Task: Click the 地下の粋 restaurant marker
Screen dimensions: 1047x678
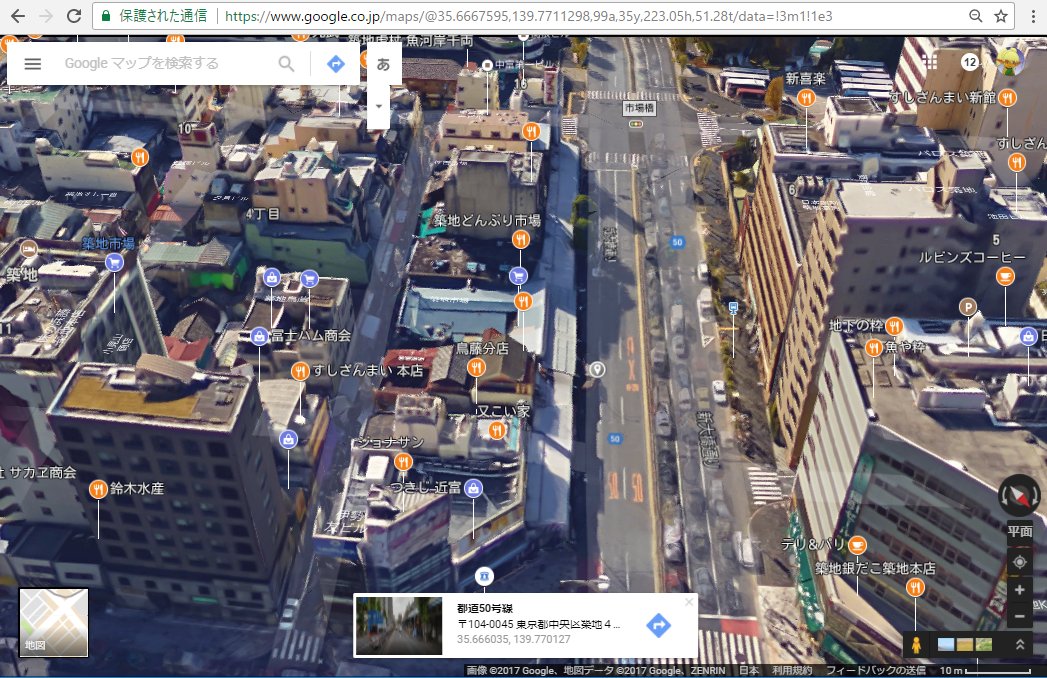Action: click(894, 326)
